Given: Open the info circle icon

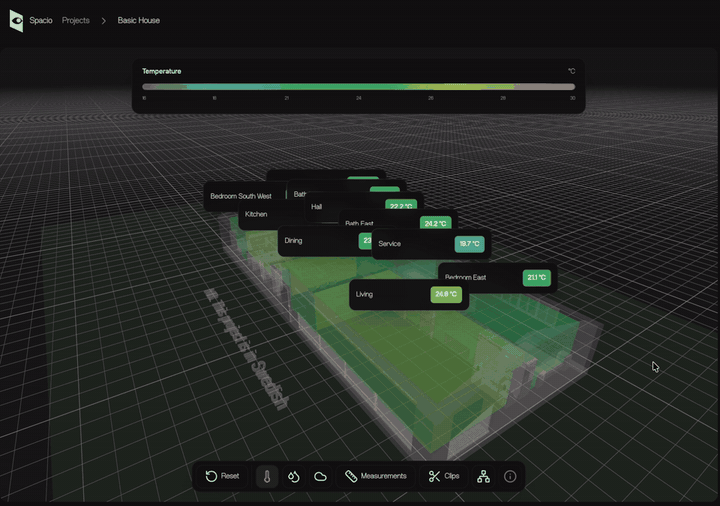Looking at the screenshot, I should pyautogui.click(x=510, y=476).
